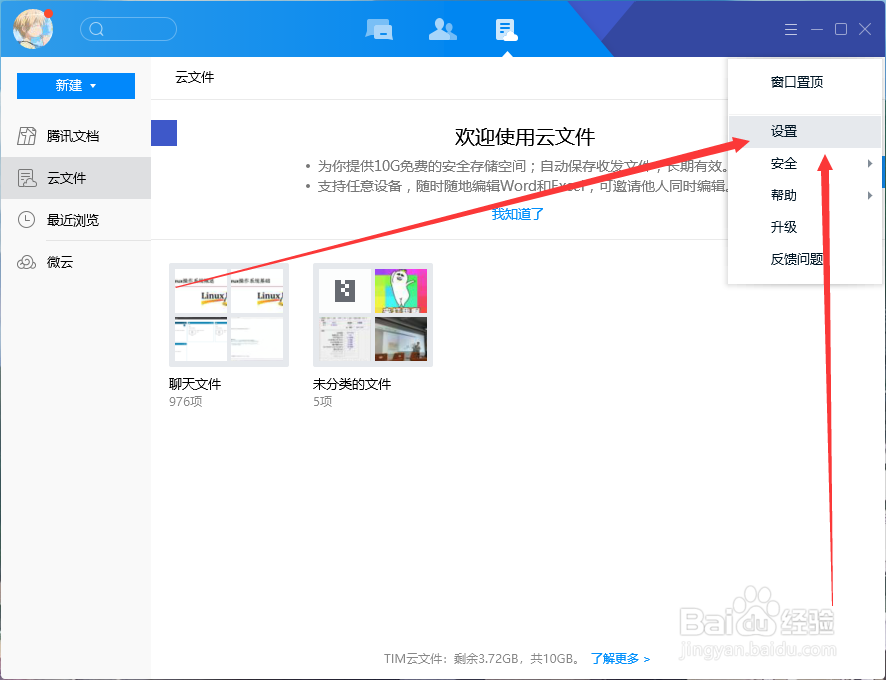Click the 腾讯文档 document icon
Screen dimensions: 886x680
pos(27,136)
